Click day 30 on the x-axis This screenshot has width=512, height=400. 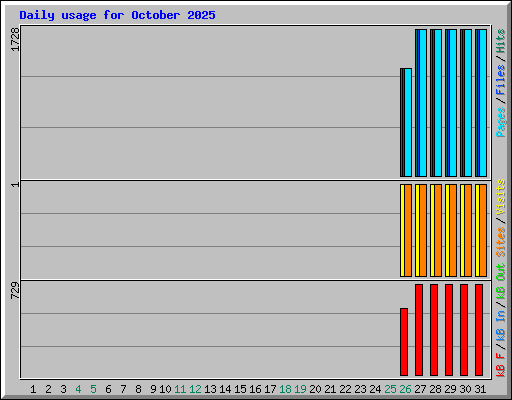point(465,389)
